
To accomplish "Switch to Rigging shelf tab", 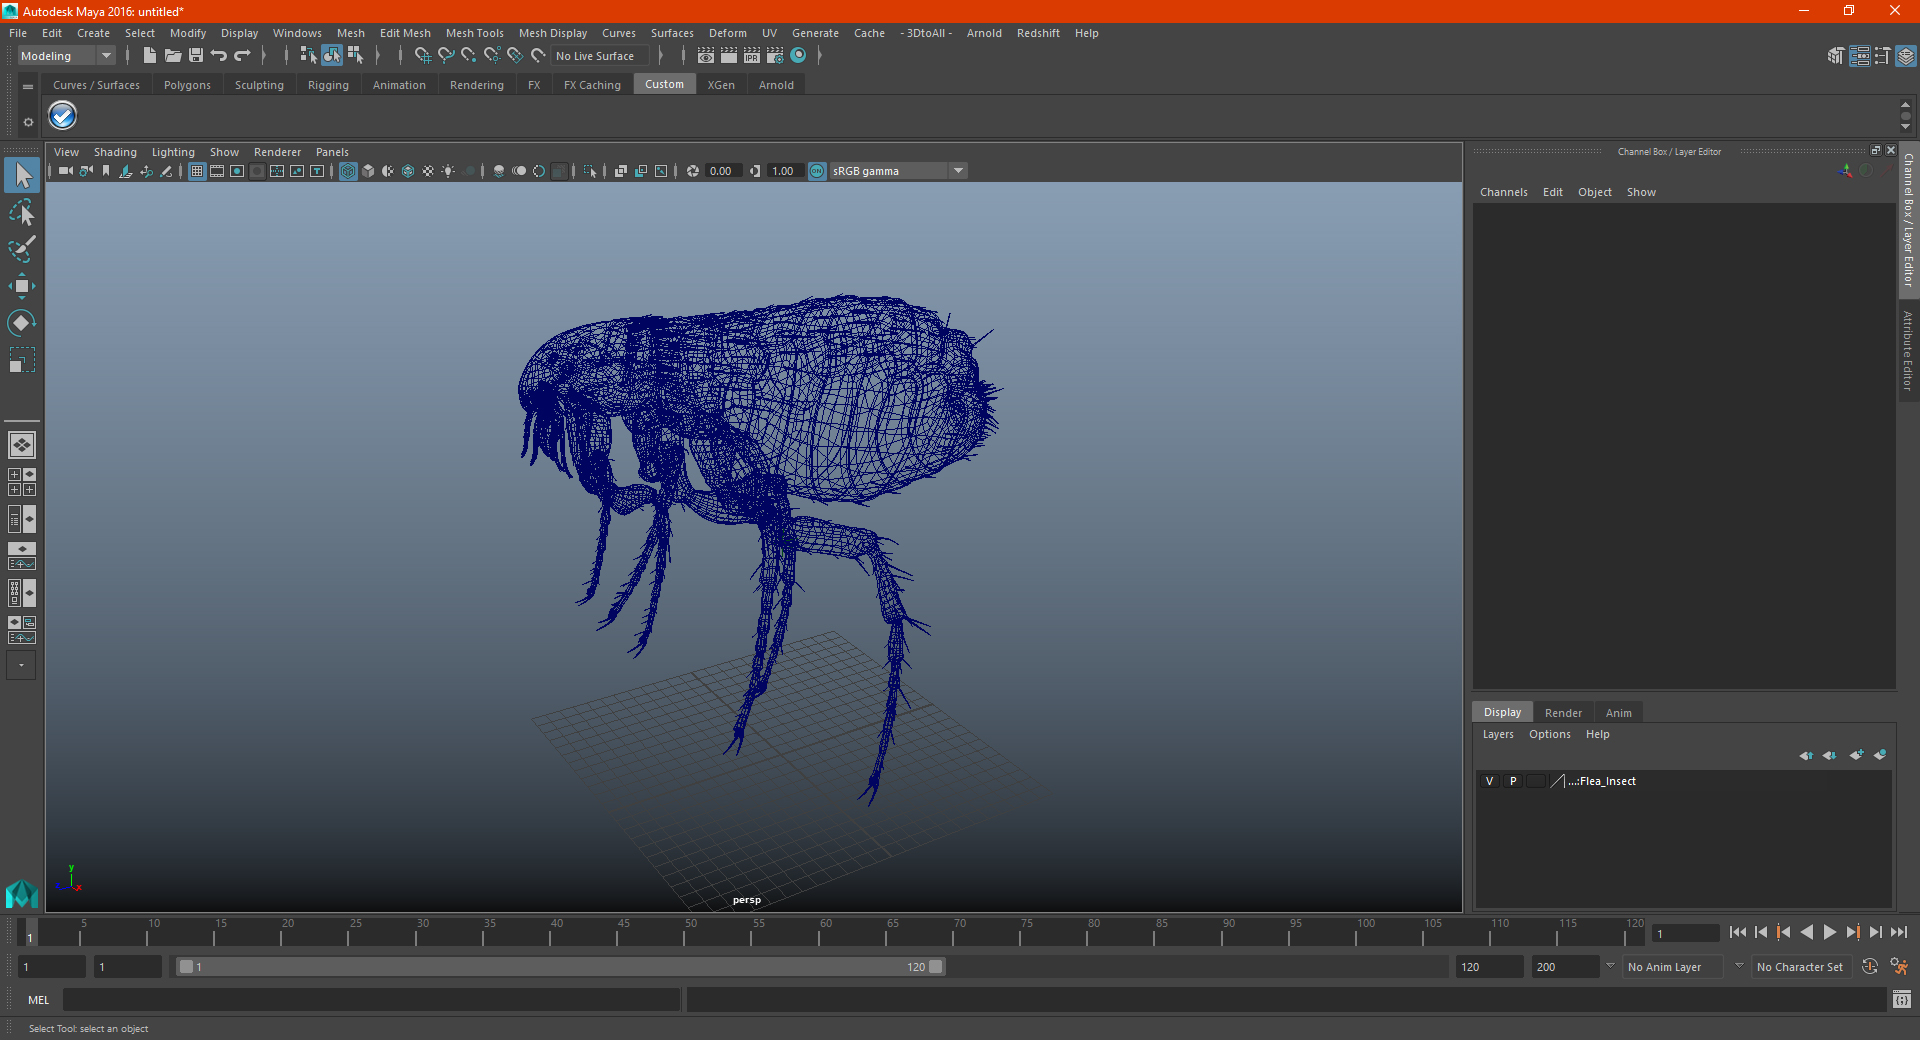I will pos(328,85).
